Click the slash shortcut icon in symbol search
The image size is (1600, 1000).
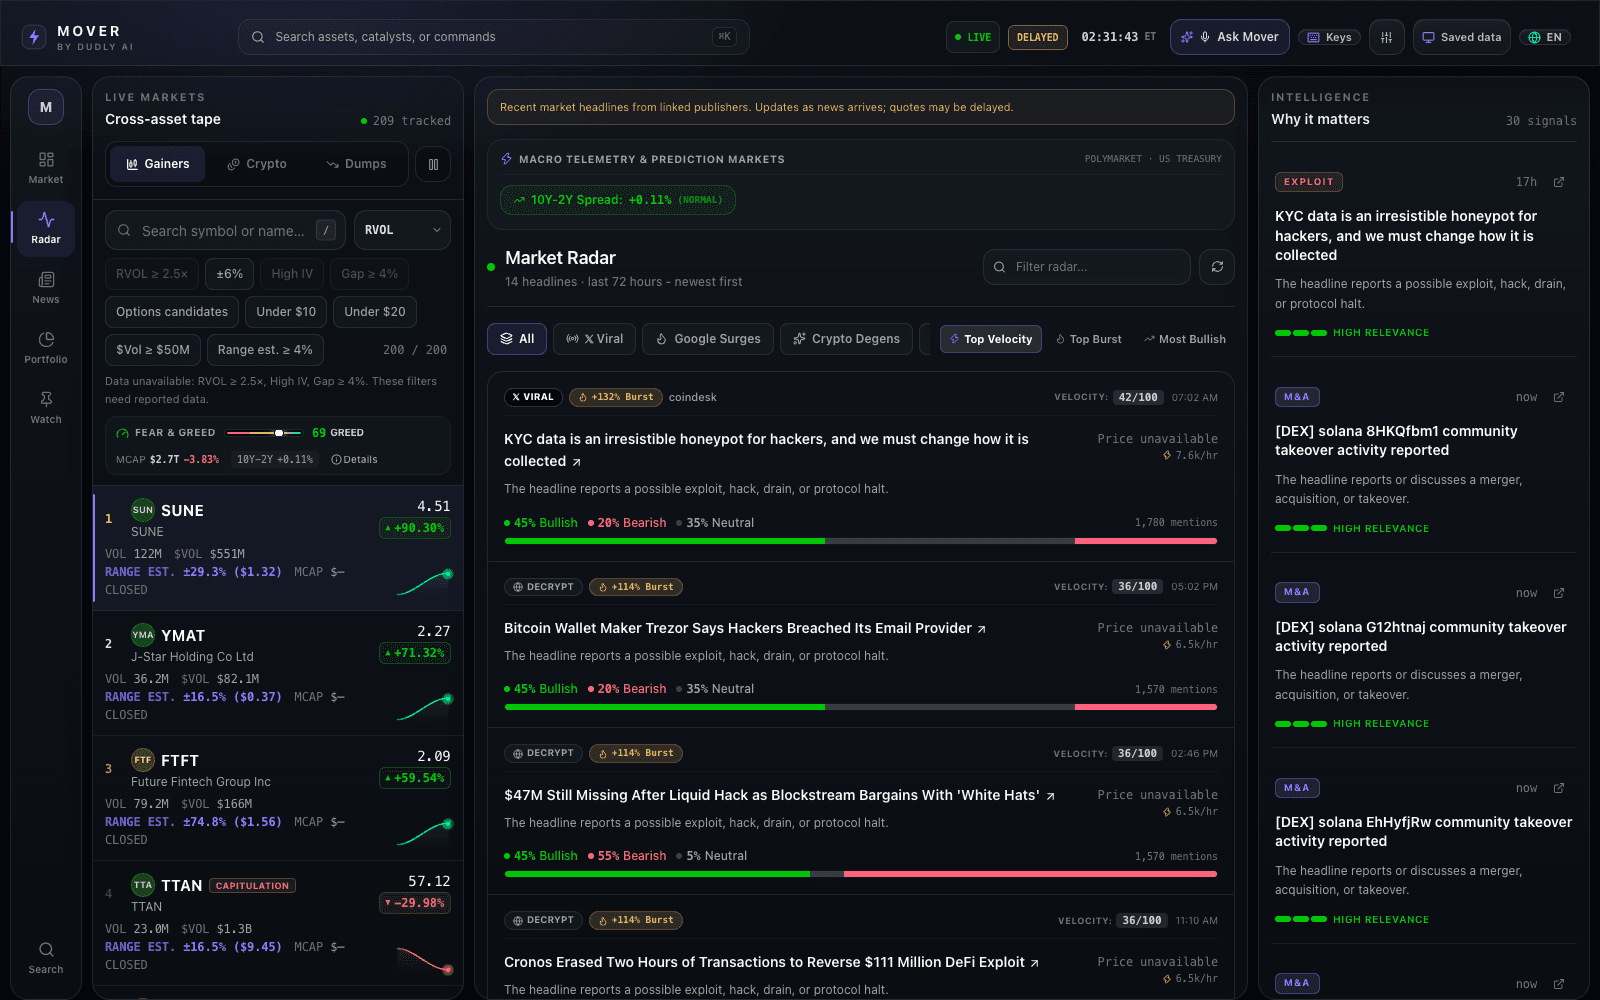326,230
